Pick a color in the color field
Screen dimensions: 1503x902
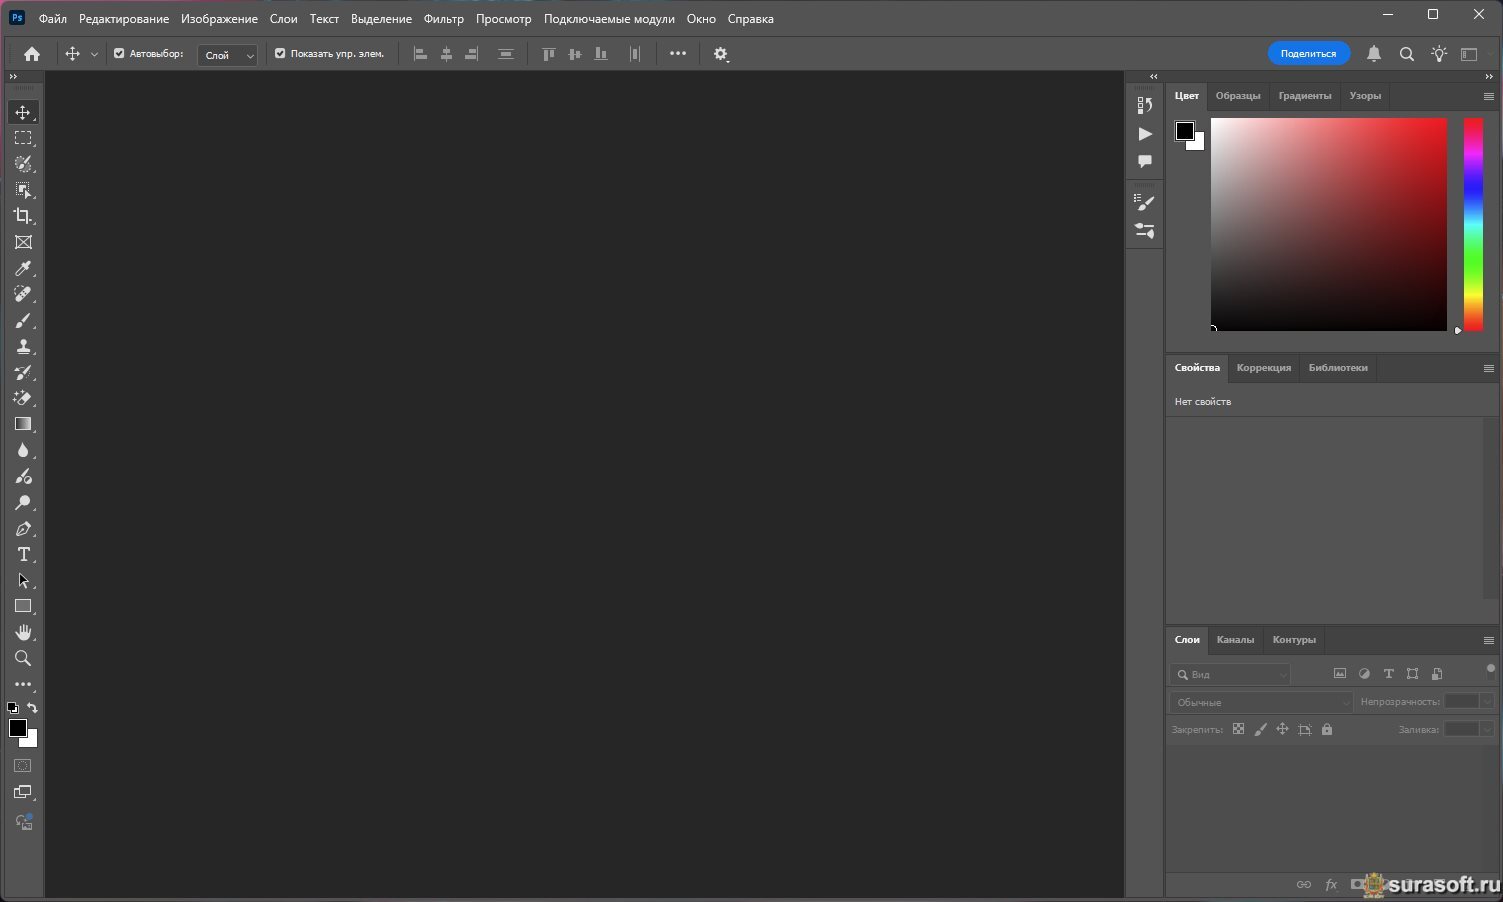(x=1329, y=224)
